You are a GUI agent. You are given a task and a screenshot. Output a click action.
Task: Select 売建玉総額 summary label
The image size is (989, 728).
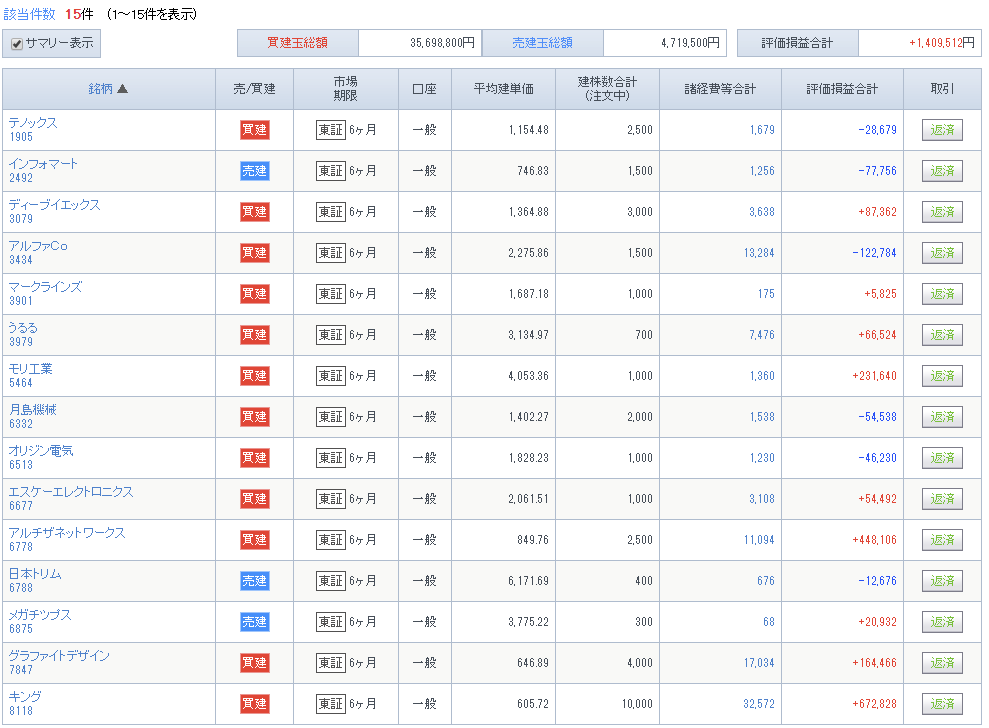click(542, 43)
